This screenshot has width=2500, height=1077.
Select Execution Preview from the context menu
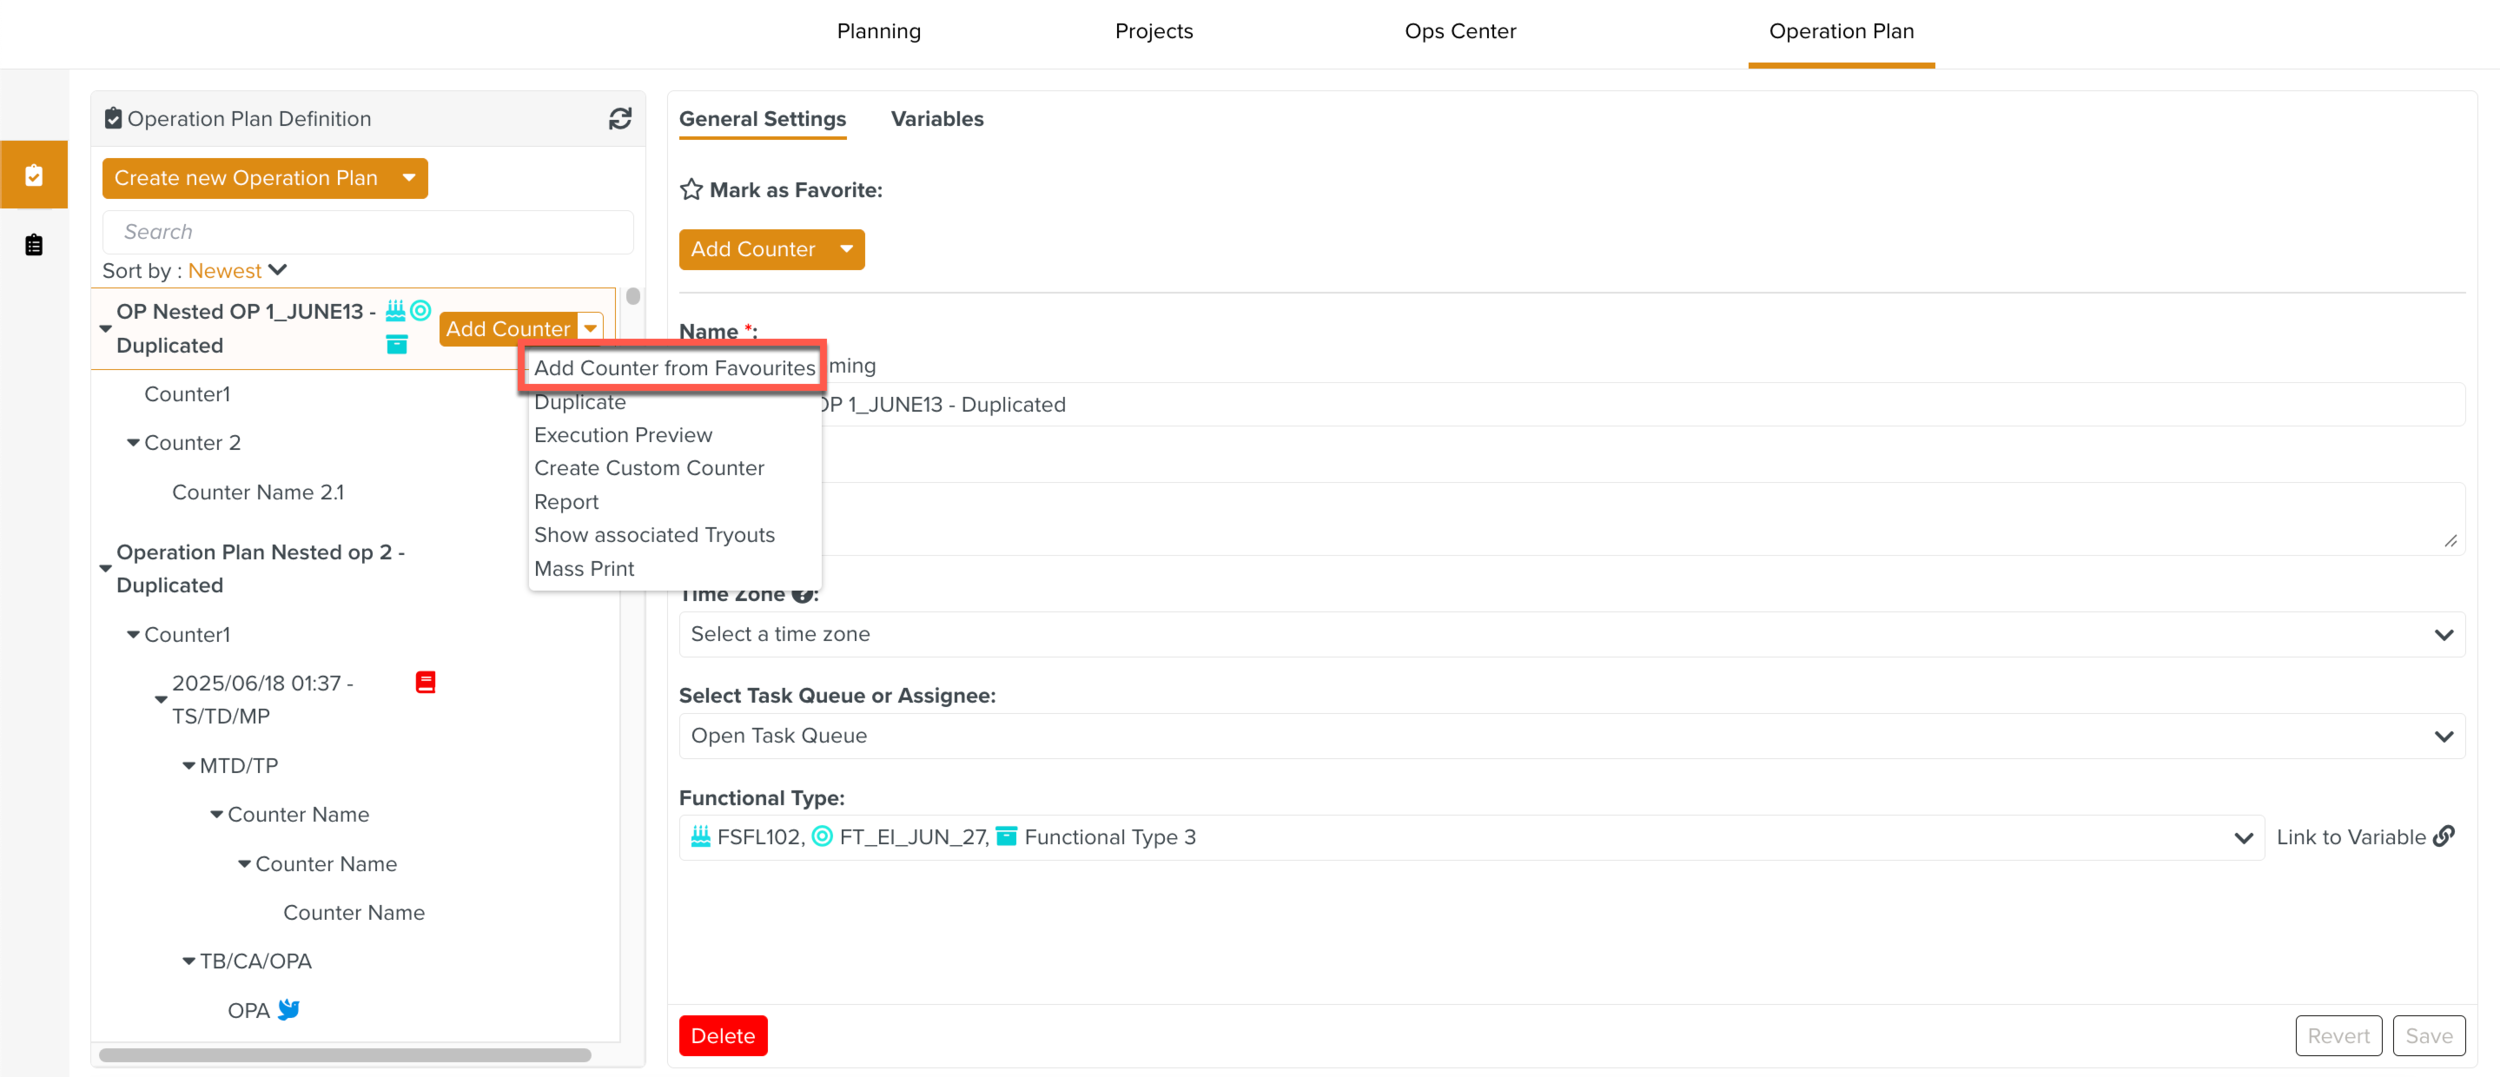(x=623, y=435)
